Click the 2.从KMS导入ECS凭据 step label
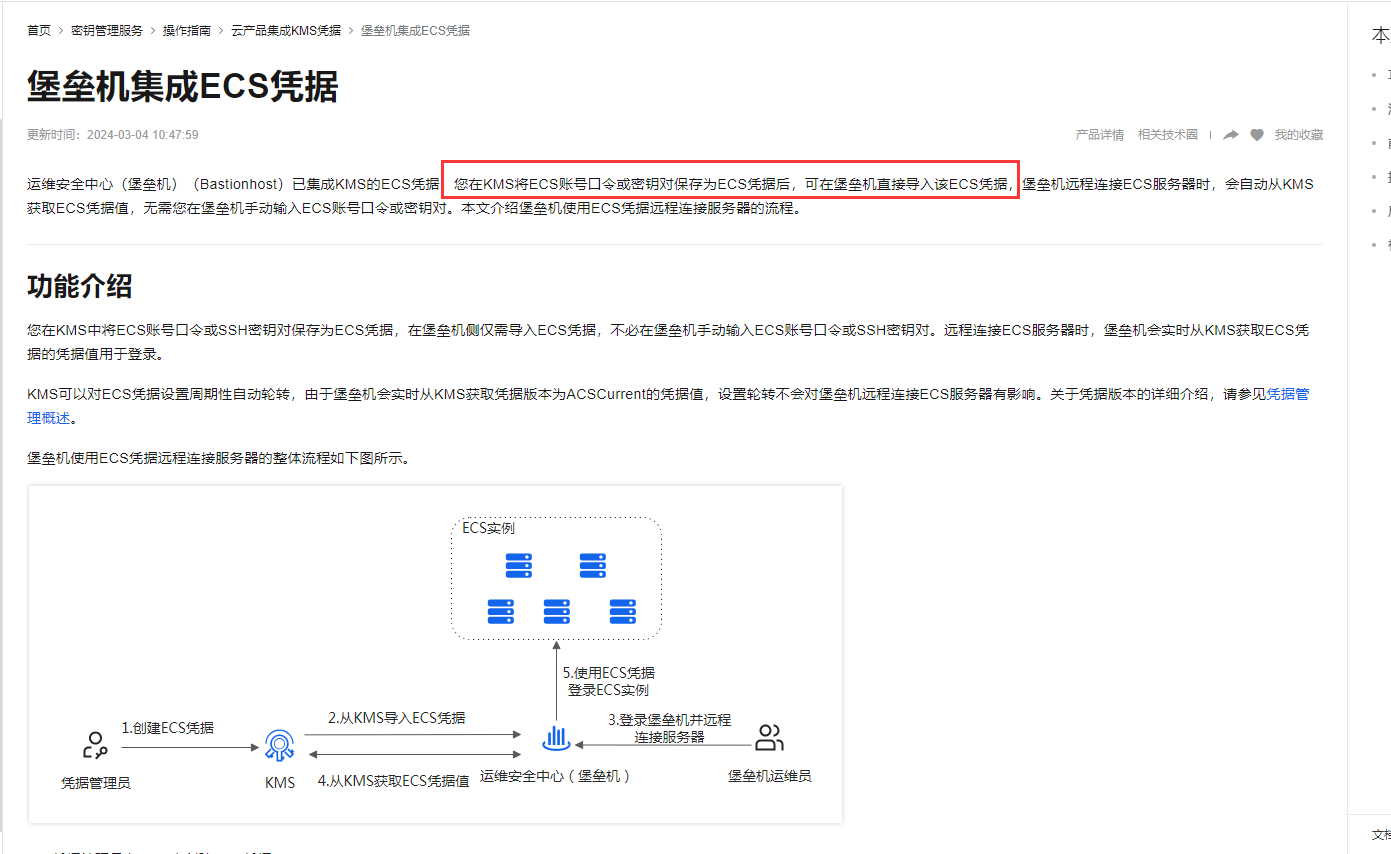1391x854 pixels. point(397,718)
